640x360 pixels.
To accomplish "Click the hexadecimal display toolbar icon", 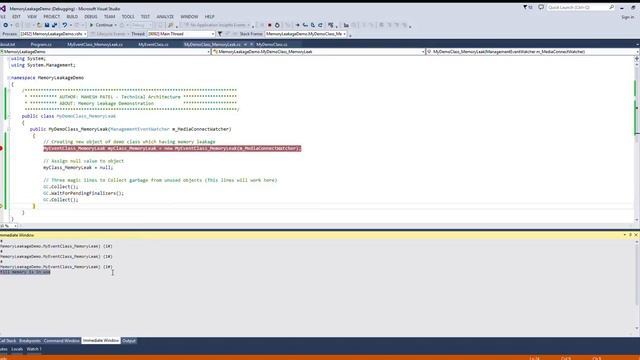I will pos(331,25).
